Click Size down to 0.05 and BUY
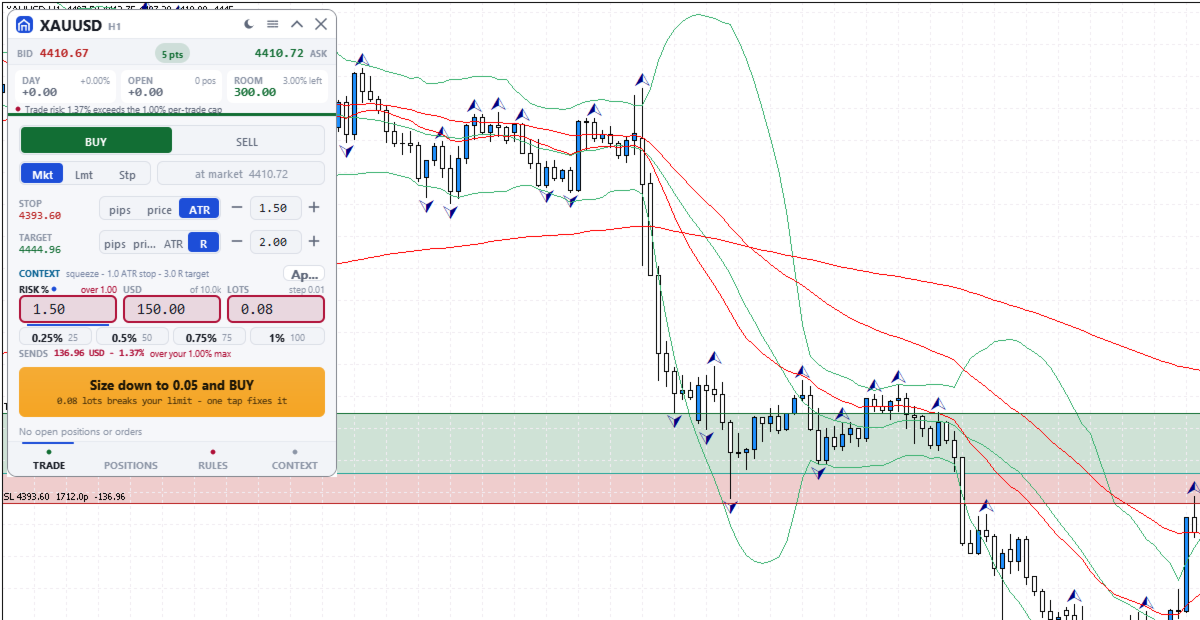 [x=172, y=391]
